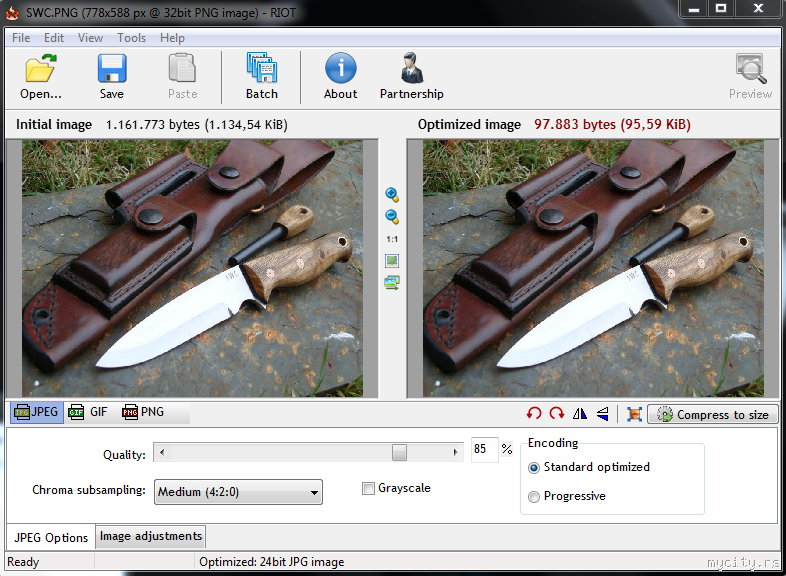Rotate image right with red arrow
This screenshot has height=576, width=786.
point(557,414)
